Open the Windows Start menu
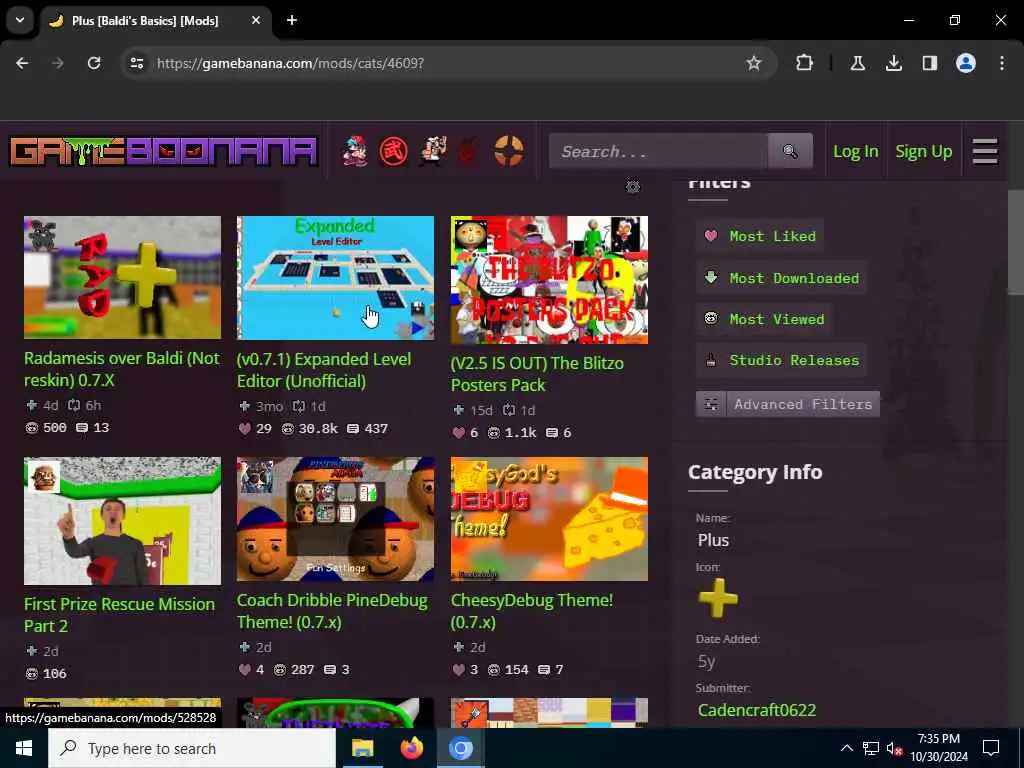 click(24, 748)
